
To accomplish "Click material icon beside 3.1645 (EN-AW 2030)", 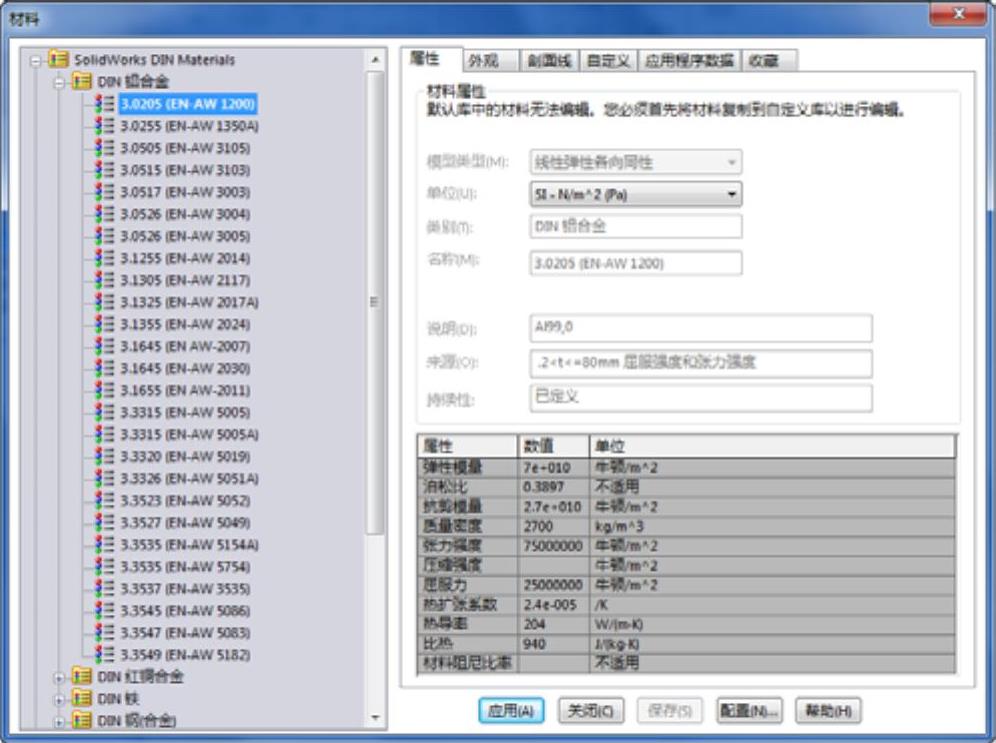I will coord(105,368).
